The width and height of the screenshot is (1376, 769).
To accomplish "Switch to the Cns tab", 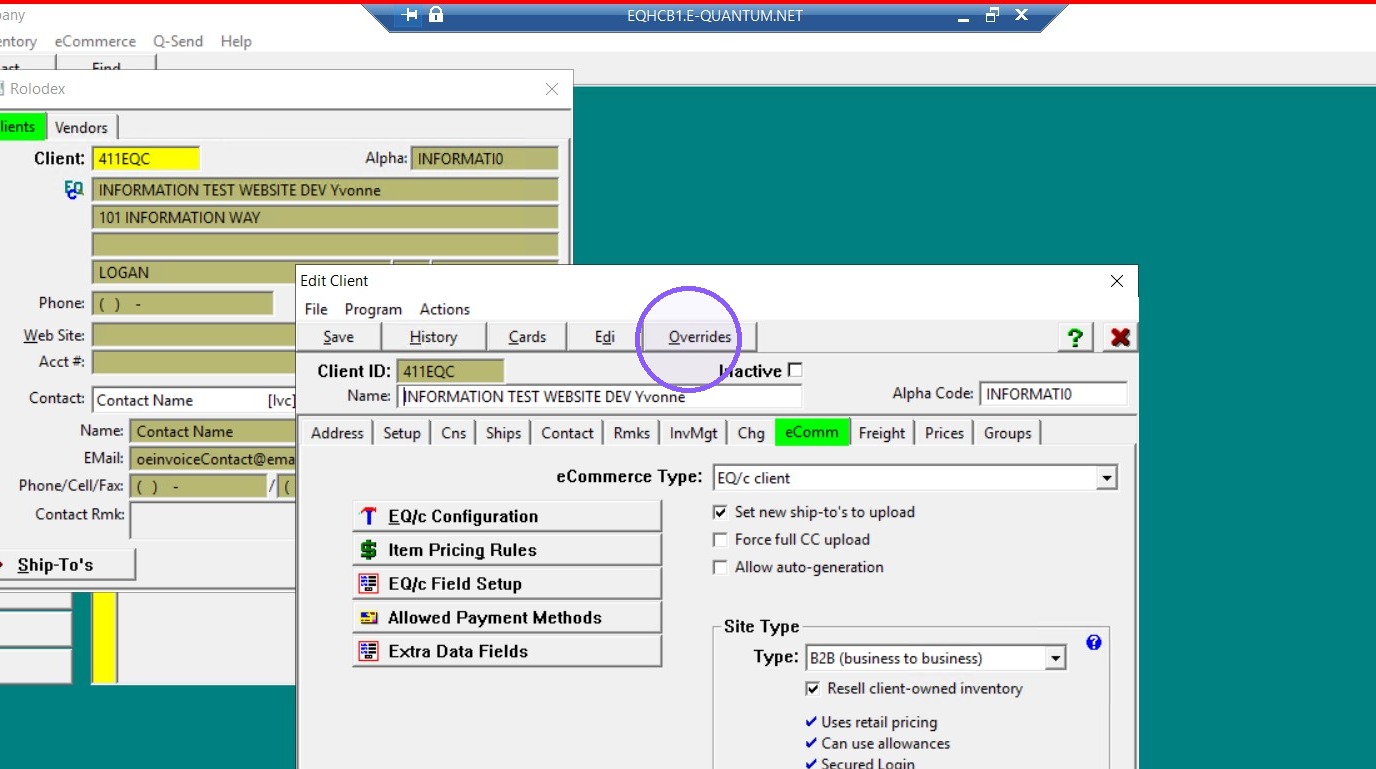I will click(x=454, y=433).
